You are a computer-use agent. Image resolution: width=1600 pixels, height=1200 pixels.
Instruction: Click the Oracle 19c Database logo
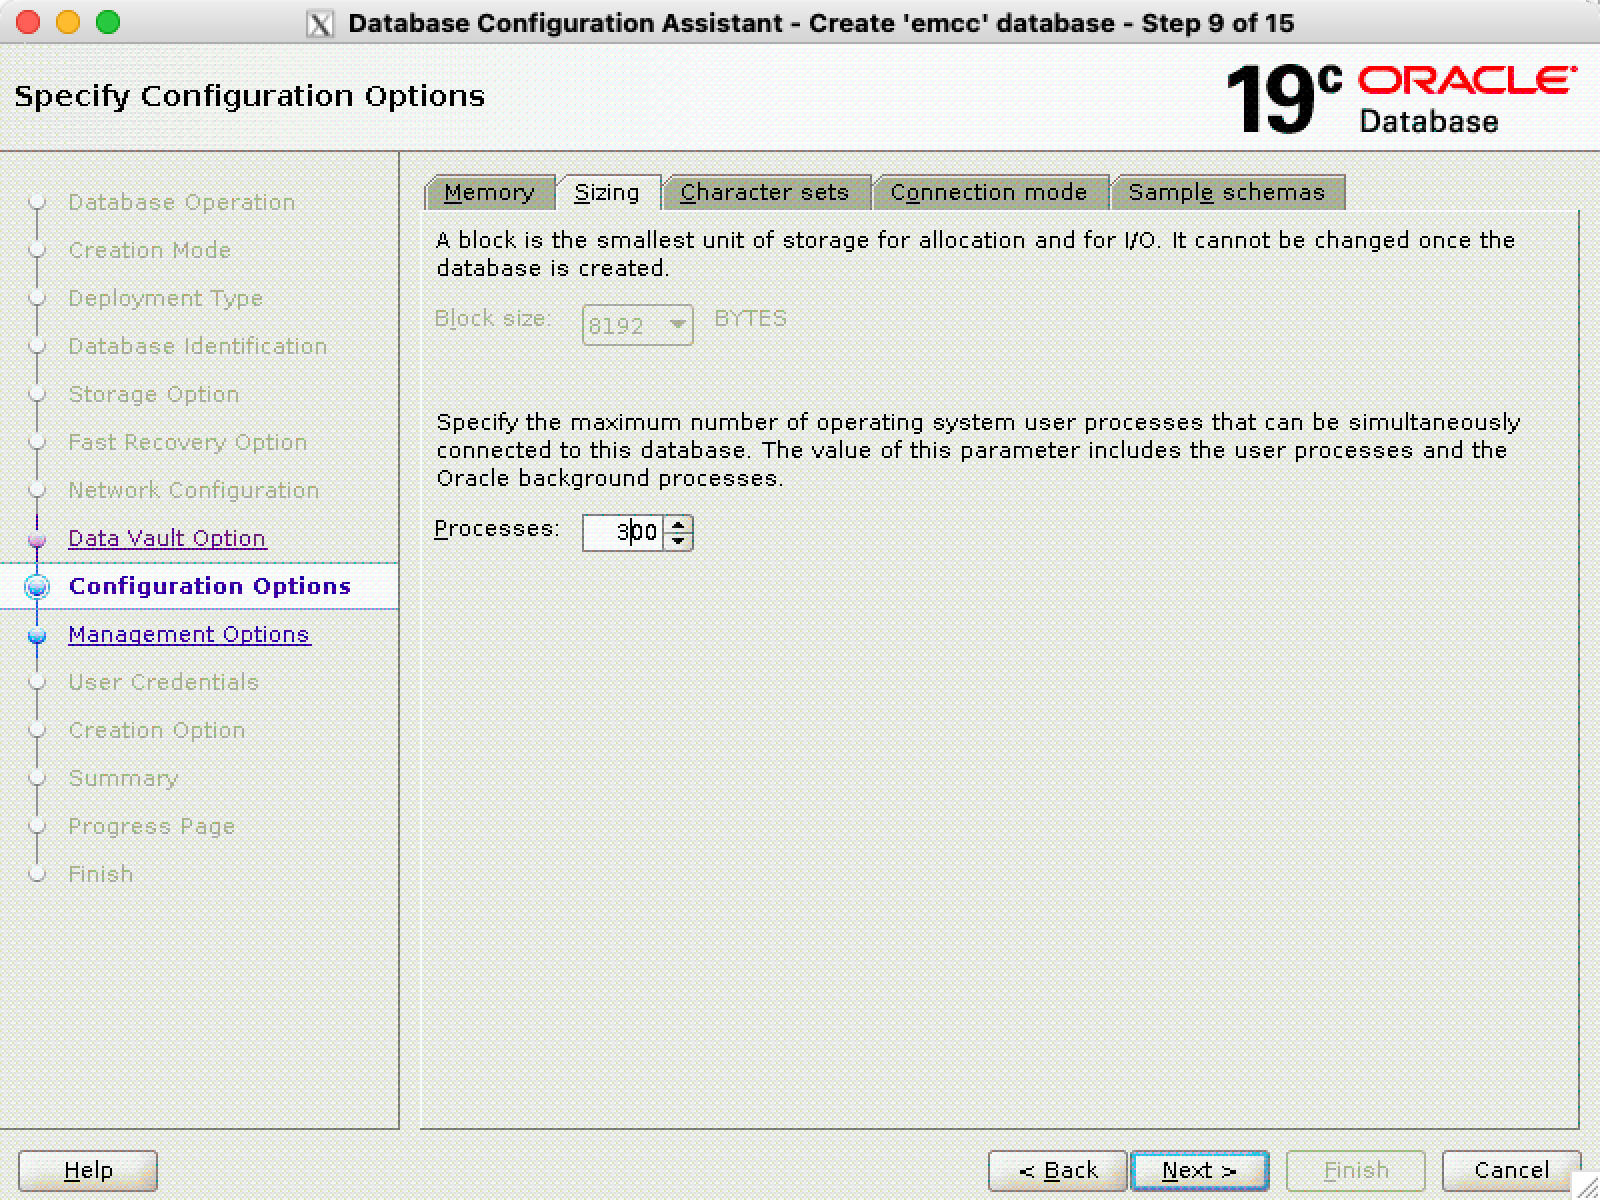click(x=1400, y=98)
